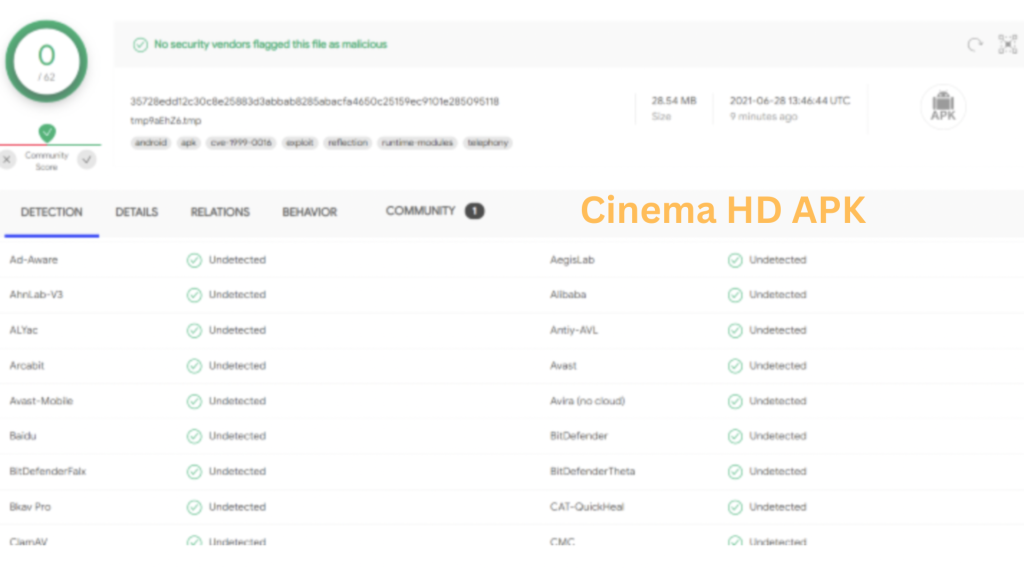Click the BitDefenderFalx vendor name
The image size is (1024, 576).
coord(48,471)
